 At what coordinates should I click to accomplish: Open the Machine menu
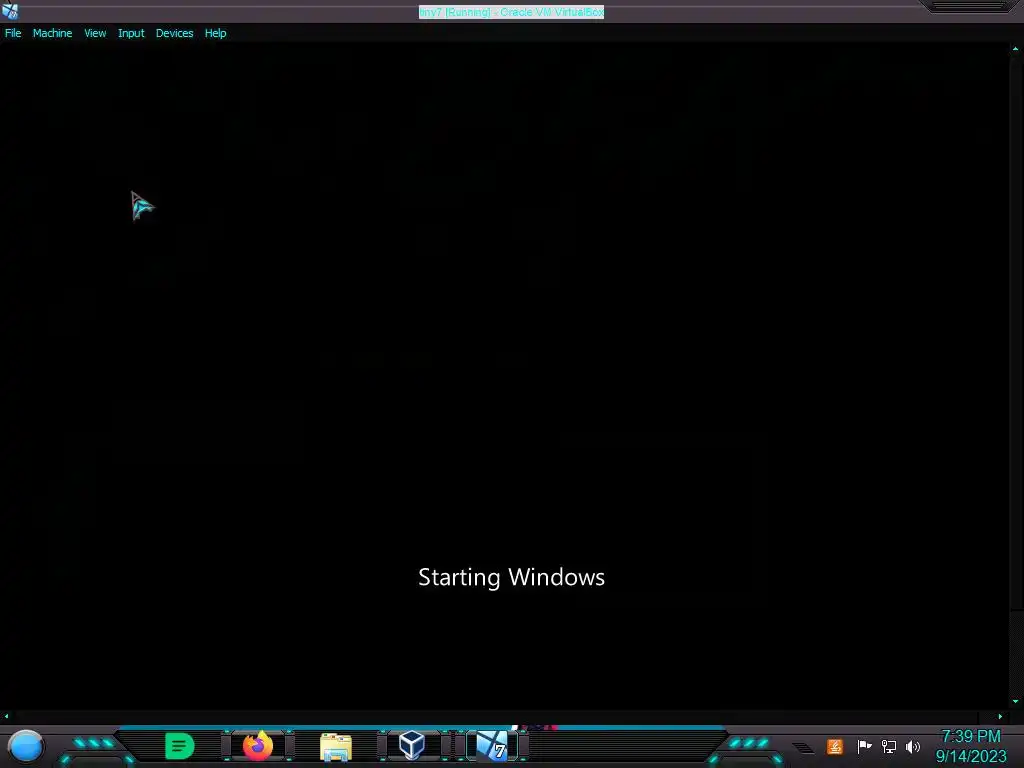point(52,33)
